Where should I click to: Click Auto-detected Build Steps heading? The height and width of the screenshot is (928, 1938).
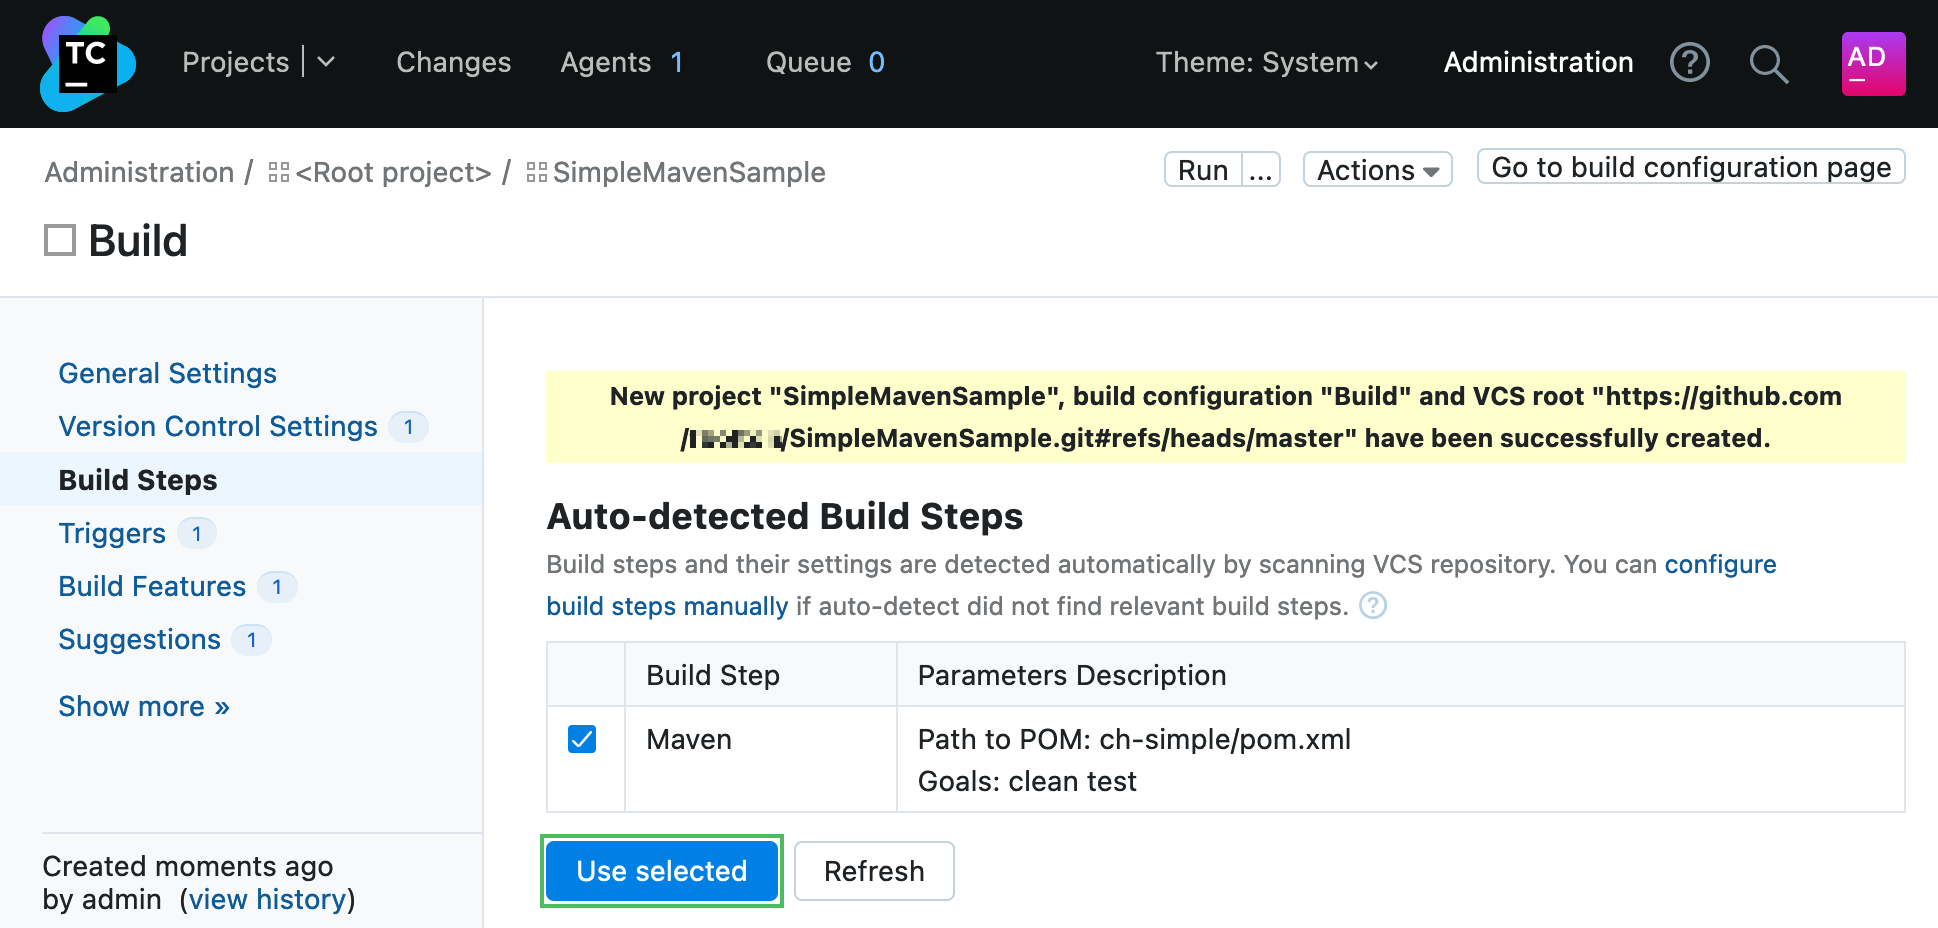pyautogui.click(x=785, y=516)
